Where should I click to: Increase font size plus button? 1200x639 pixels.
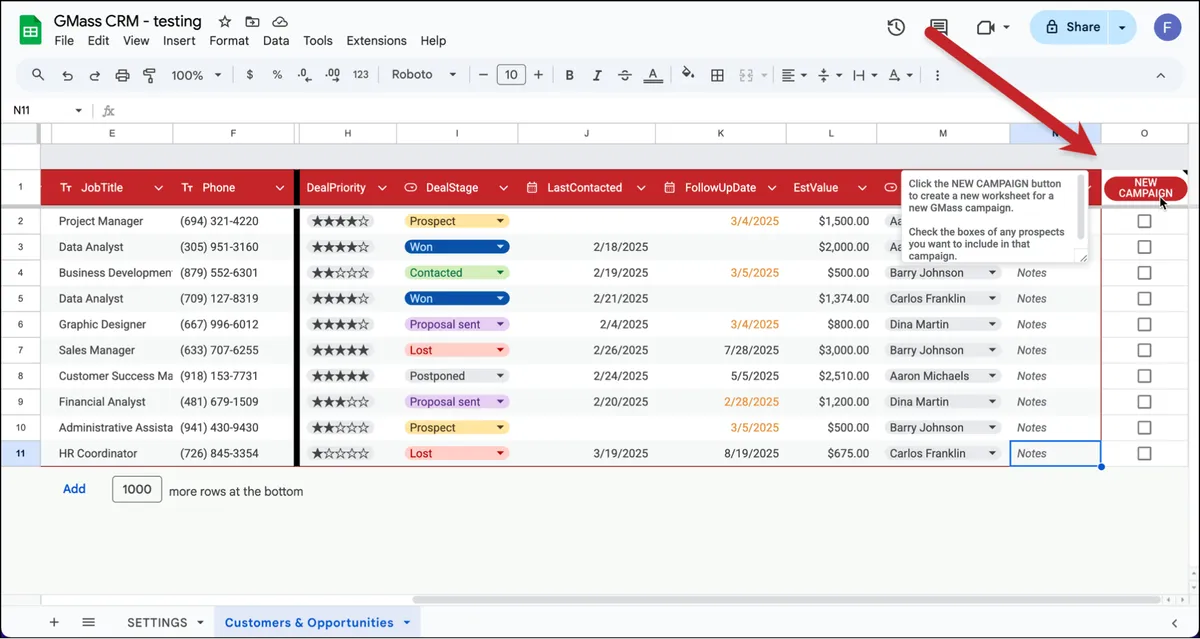point(538,75)
